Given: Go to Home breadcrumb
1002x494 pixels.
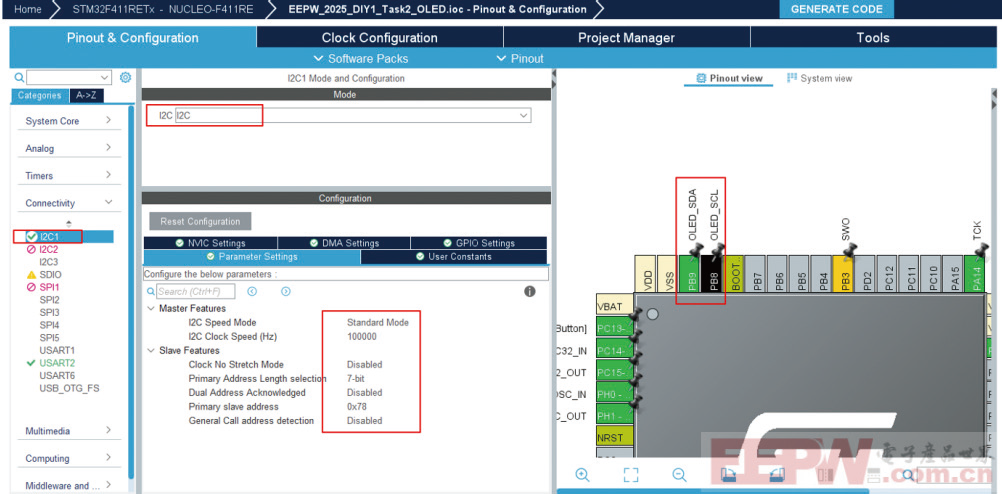Looking at the screenshot, I should tap(27, 9).
